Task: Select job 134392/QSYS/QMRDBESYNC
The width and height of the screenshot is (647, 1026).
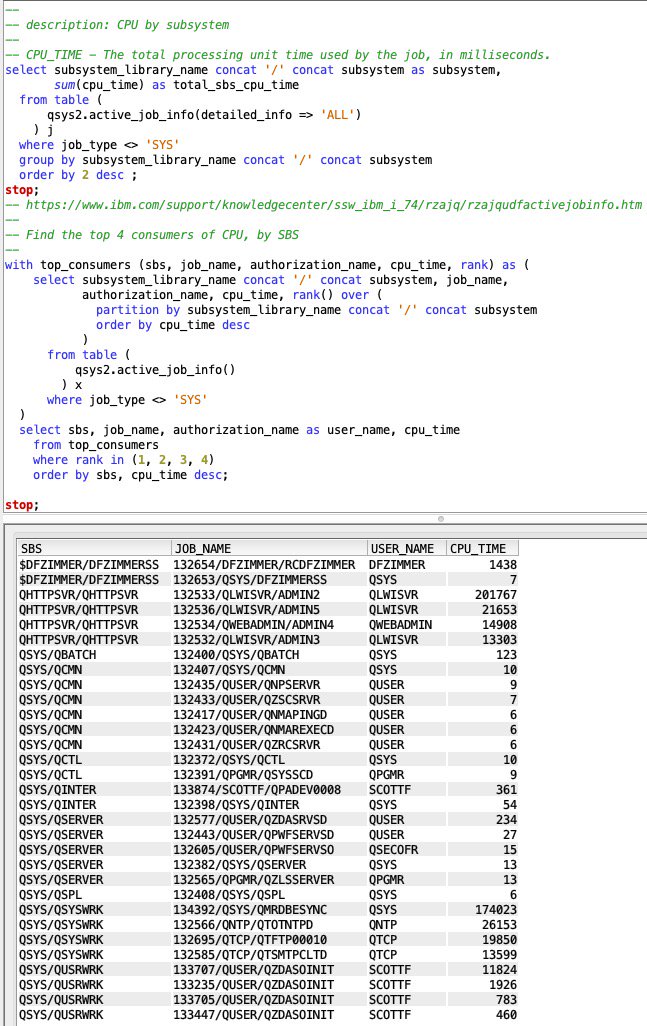Action: 250,910
